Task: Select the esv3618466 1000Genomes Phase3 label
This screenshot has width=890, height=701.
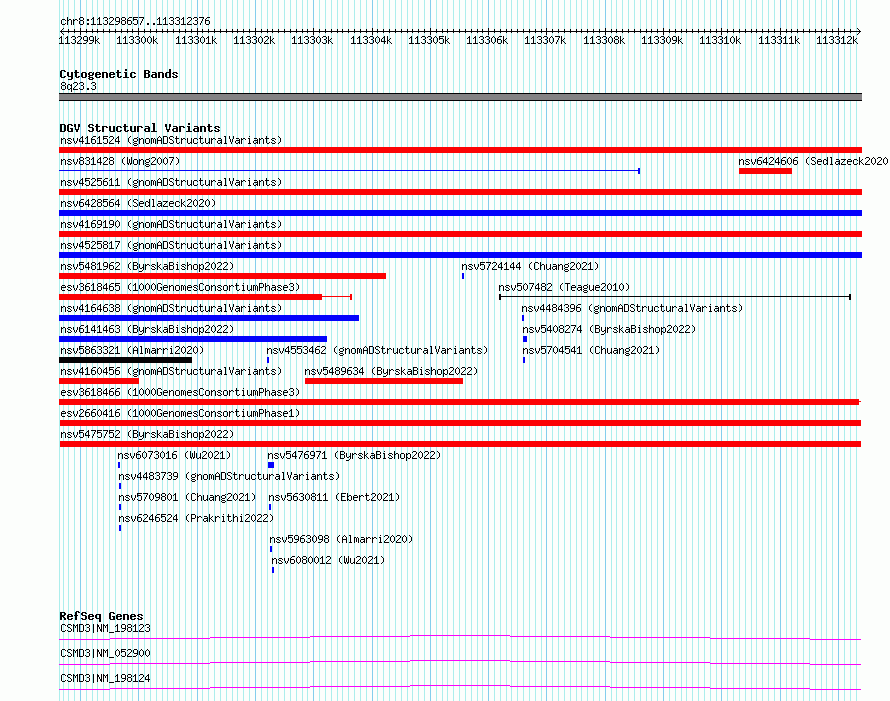Action: point(180,392)
